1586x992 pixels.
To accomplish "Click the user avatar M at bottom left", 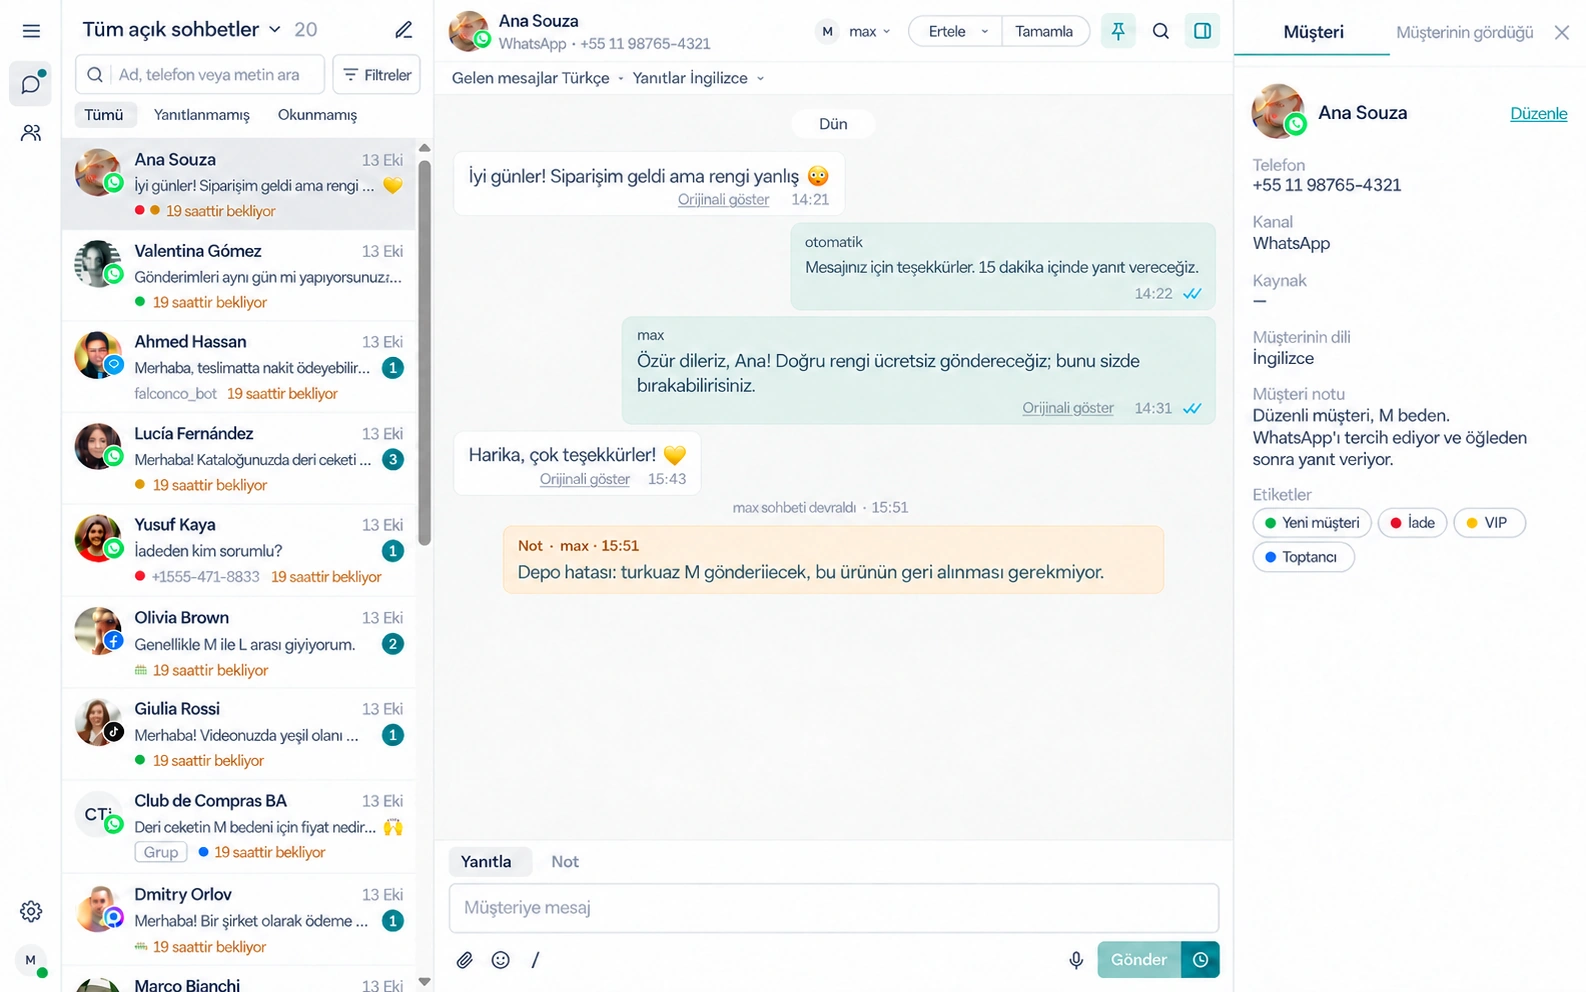I will coord(31,960).
